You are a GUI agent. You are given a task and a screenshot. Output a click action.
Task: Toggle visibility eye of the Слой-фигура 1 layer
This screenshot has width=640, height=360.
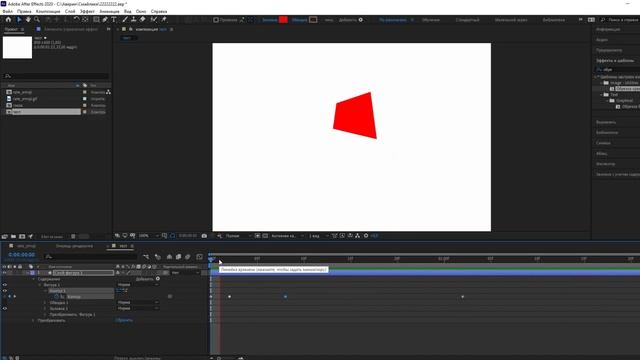5,273
